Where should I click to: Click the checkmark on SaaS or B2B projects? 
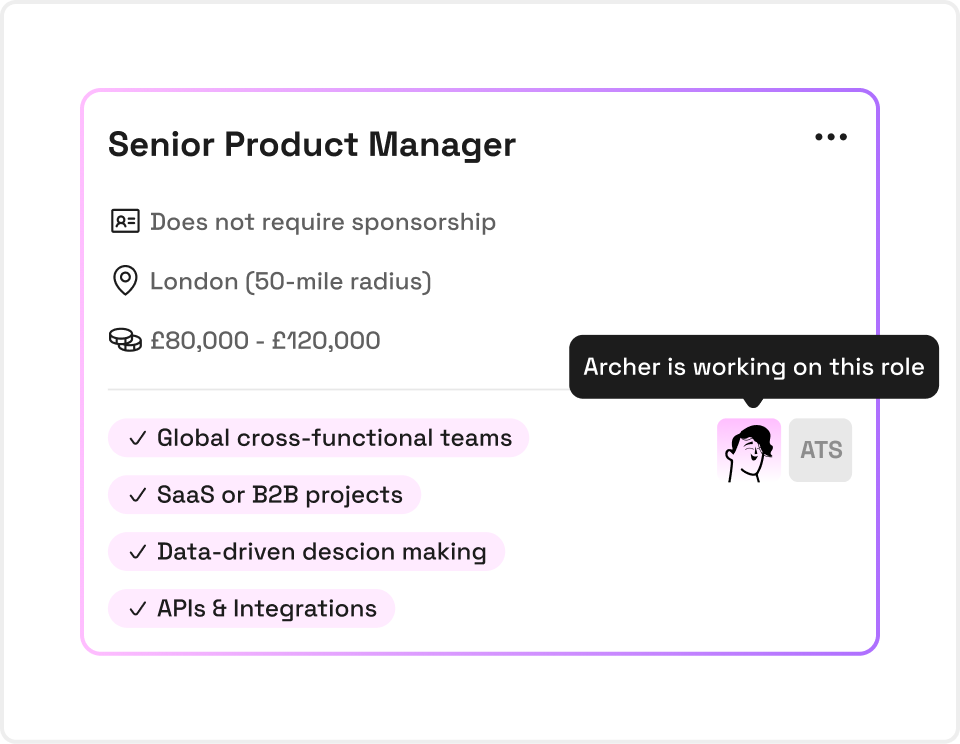(138, 495)
